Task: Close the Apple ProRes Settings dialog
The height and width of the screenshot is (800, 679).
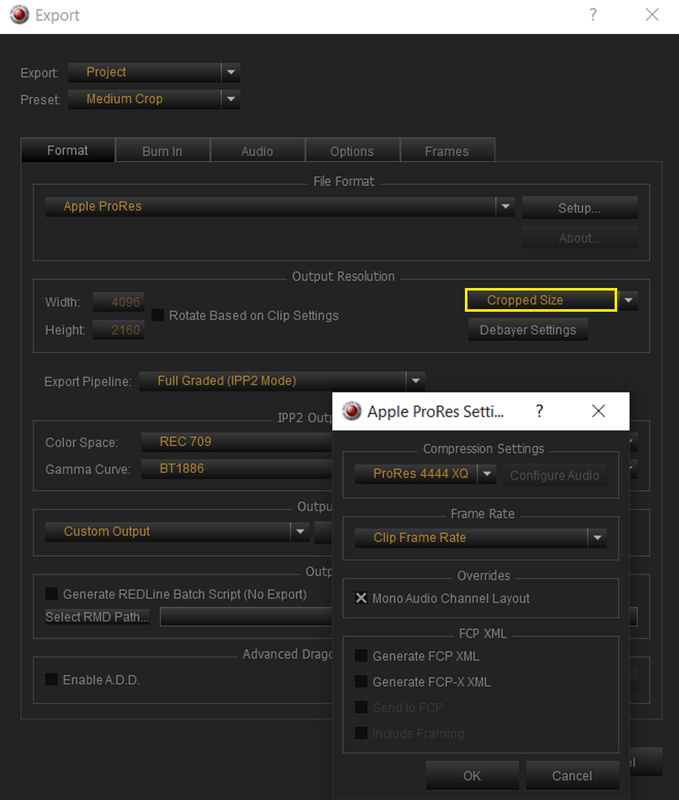Action: [598, 411]
